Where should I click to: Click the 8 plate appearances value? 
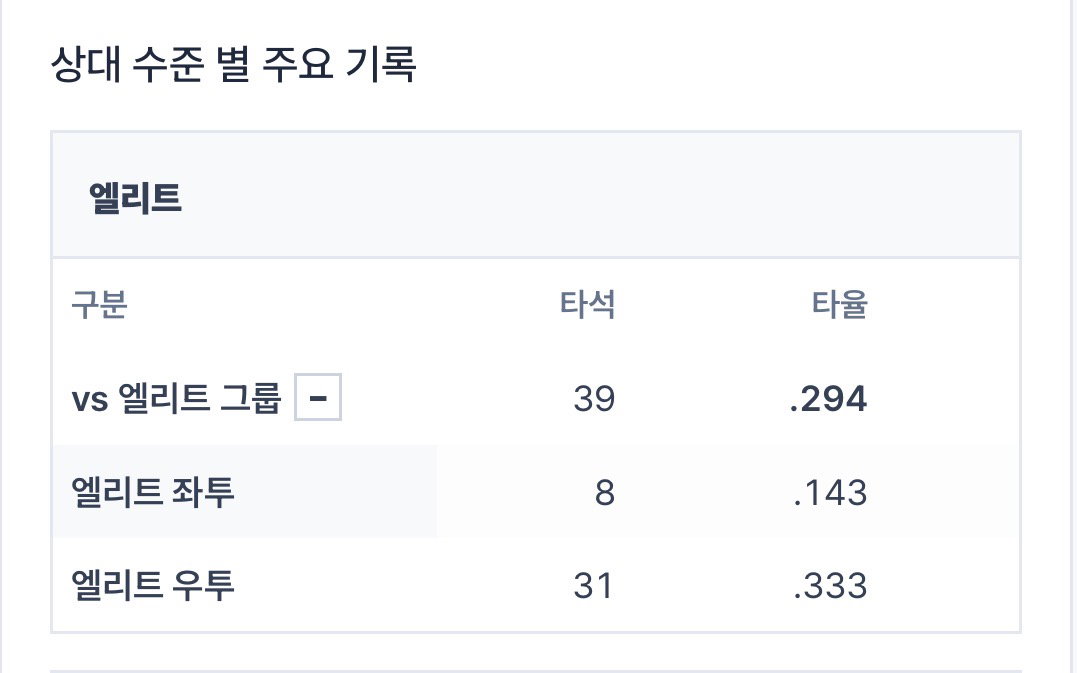click(604, 492)
